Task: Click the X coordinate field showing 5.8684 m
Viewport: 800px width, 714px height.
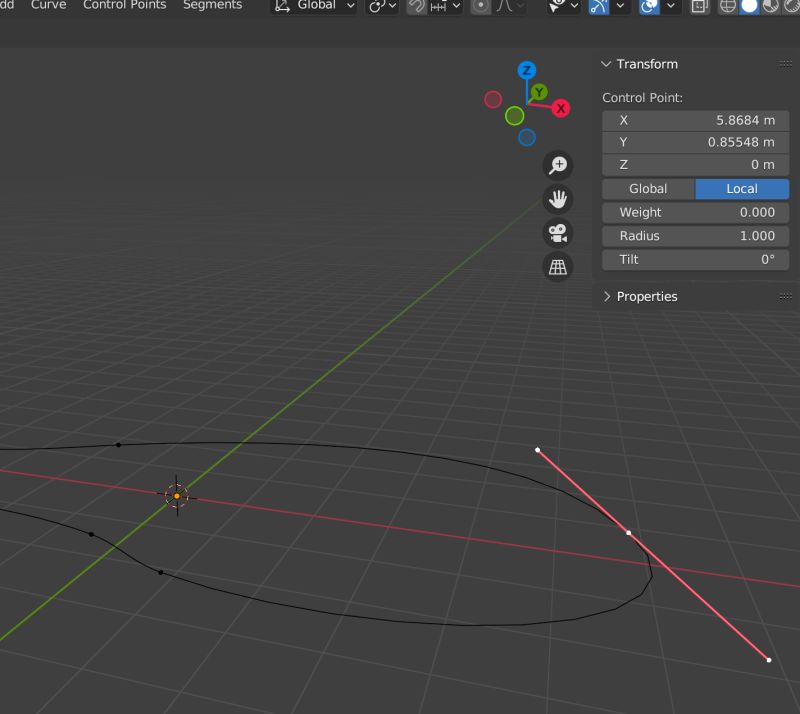Action: tap(695, 120)
